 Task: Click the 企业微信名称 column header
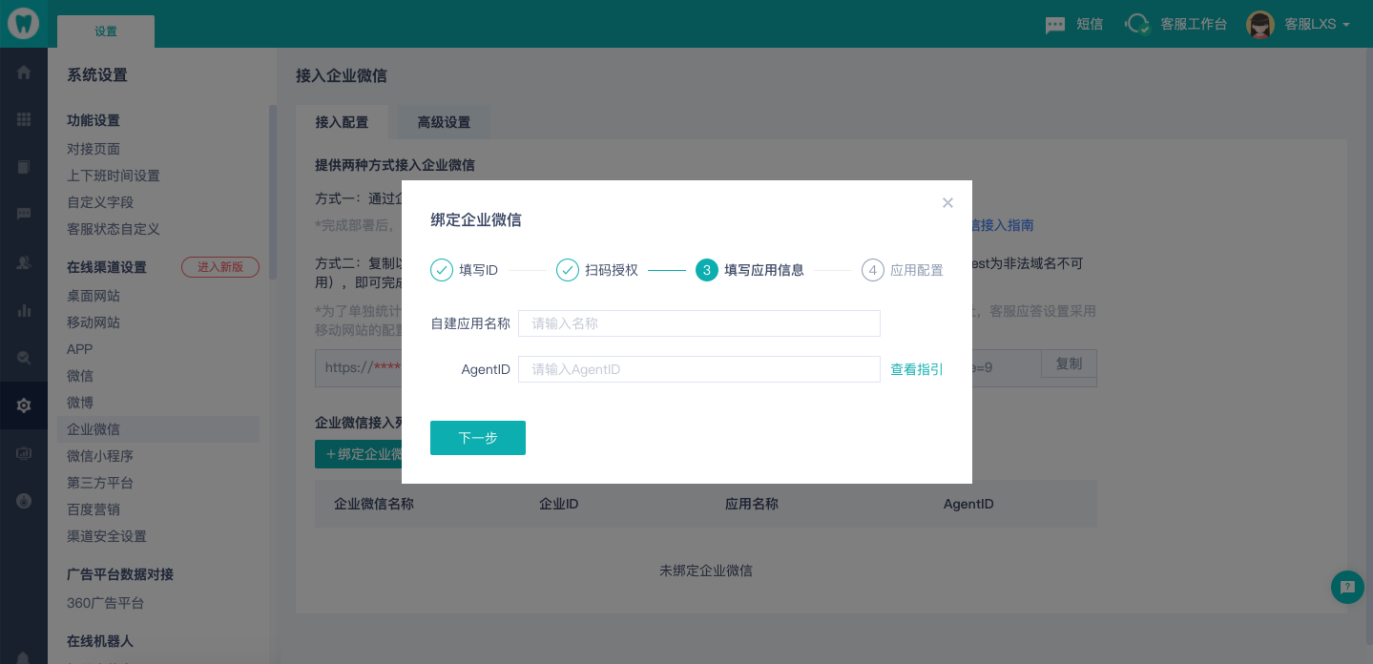pos(374,504)
